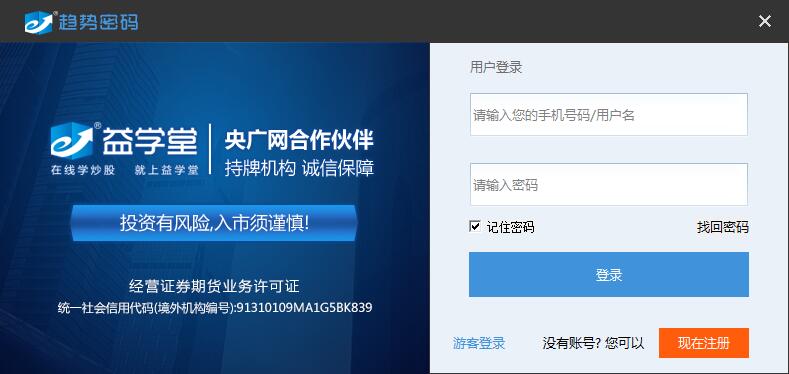Click the 趋势密码 logo icon in title bar
The width and height of the screenshot is (789, 374).
click(39, 22)
